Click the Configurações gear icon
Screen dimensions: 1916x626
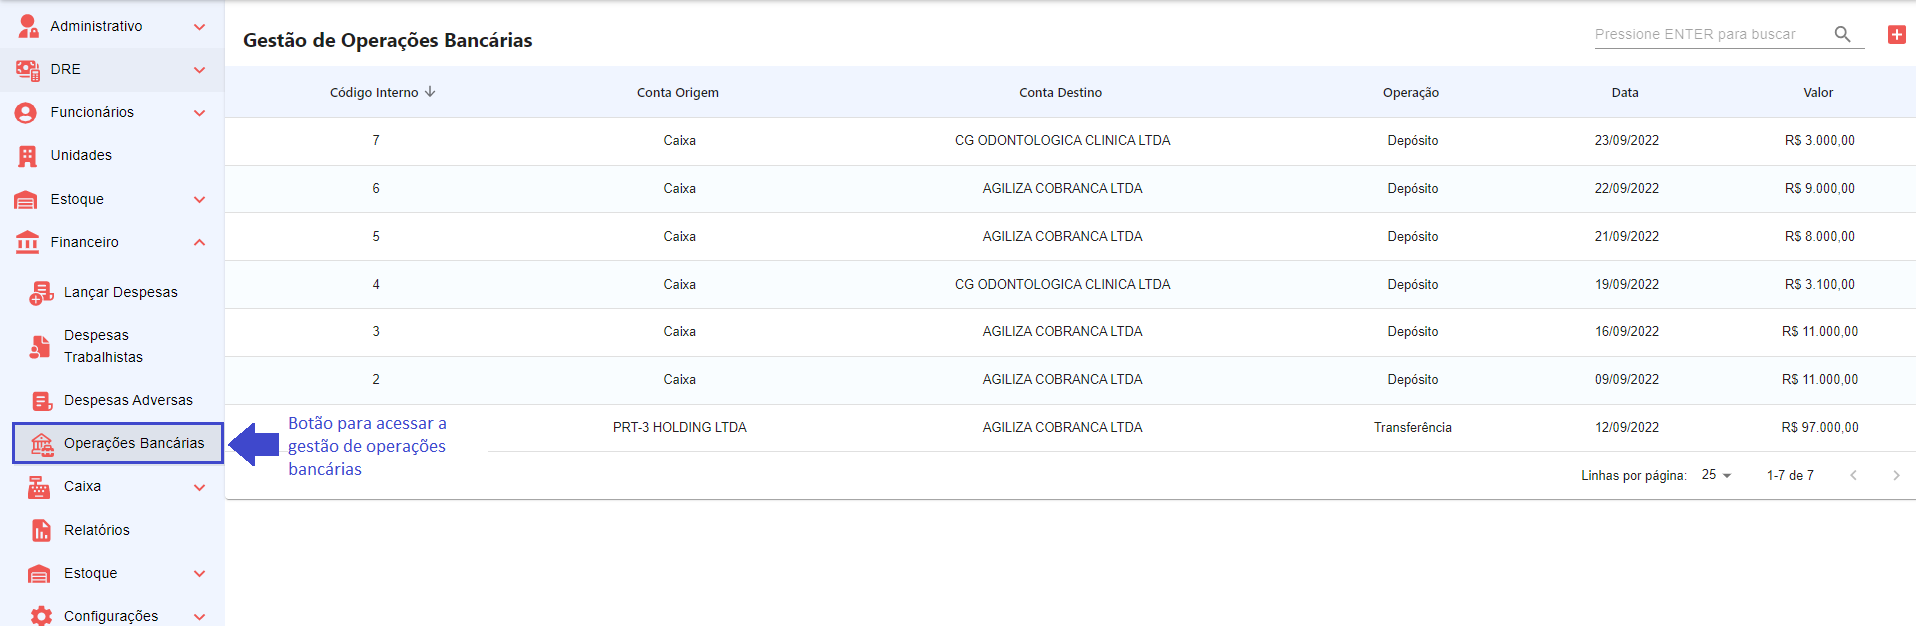tap(41, 616)
